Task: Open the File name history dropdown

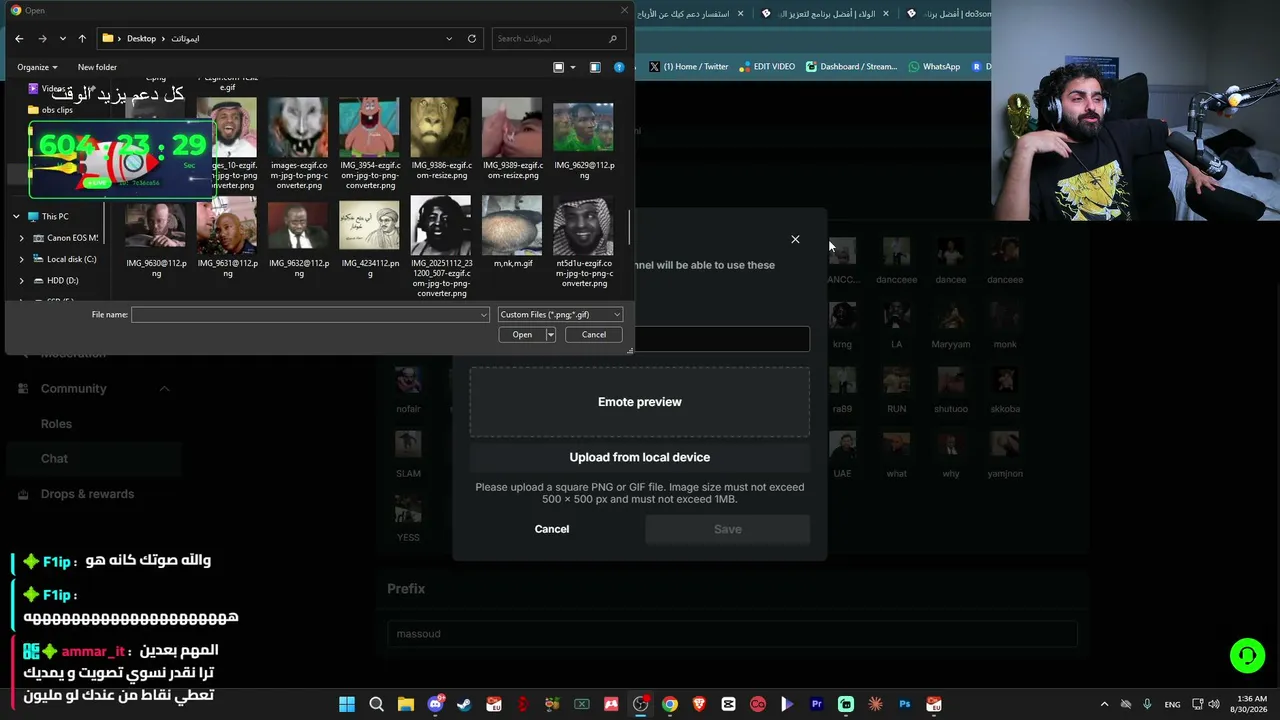Action: click(484, 315)
